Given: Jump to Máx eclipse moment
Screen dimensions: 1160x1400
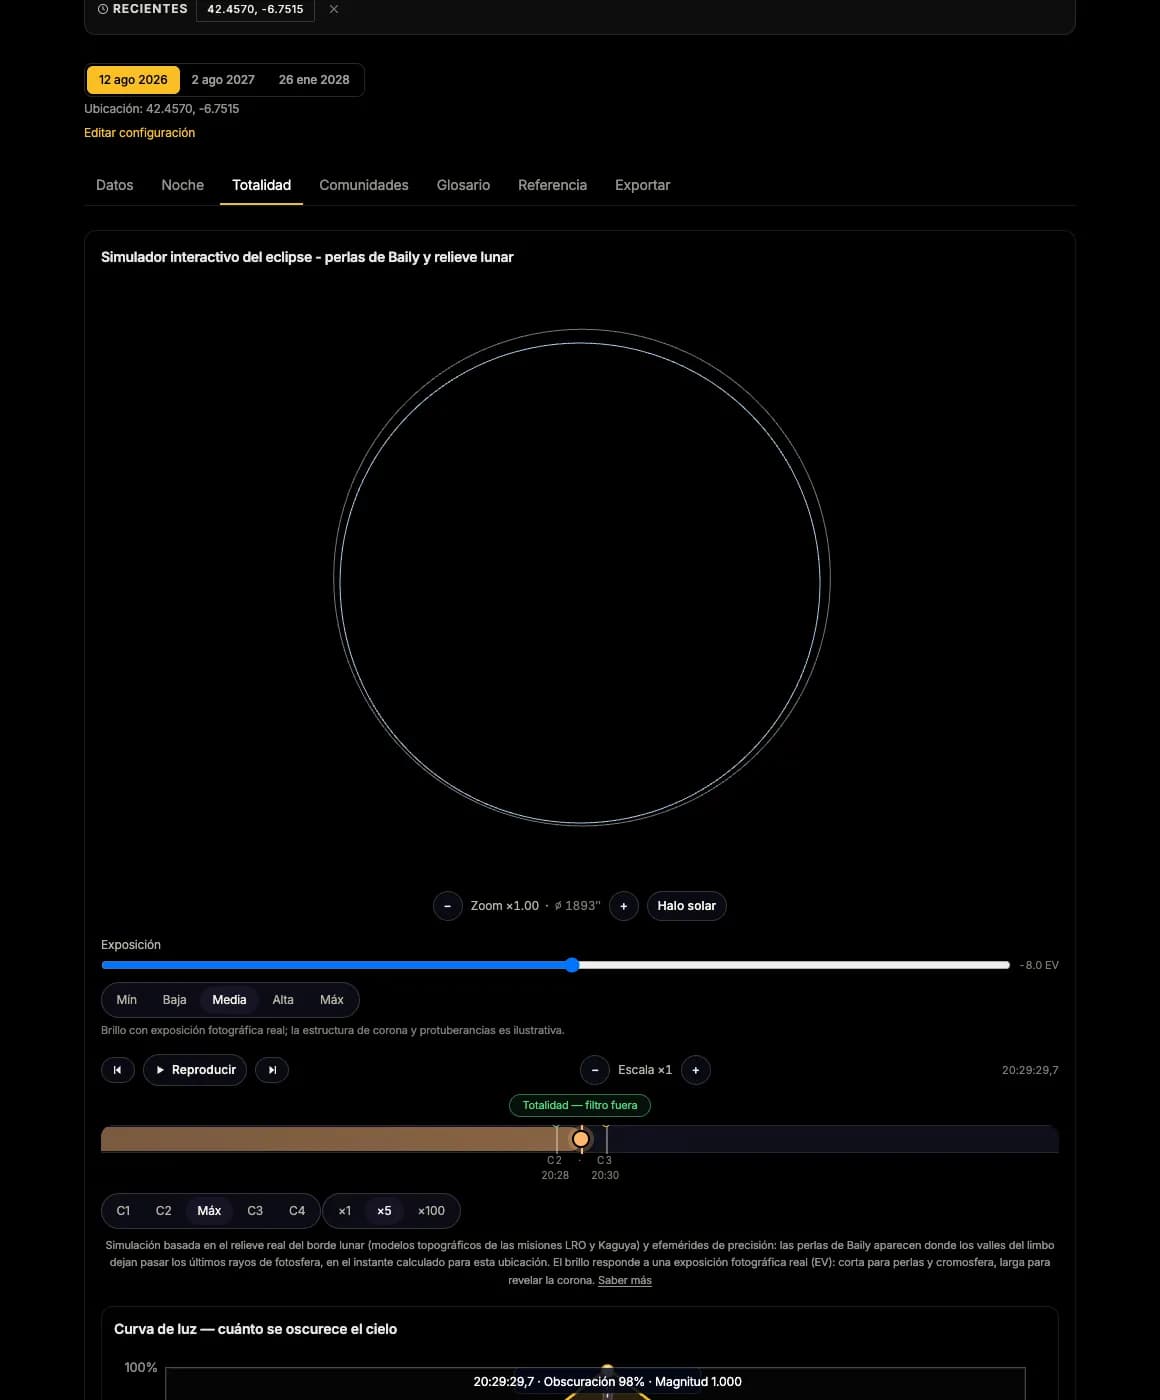Looking at the screenshot, I should [x=209, y=1211].
